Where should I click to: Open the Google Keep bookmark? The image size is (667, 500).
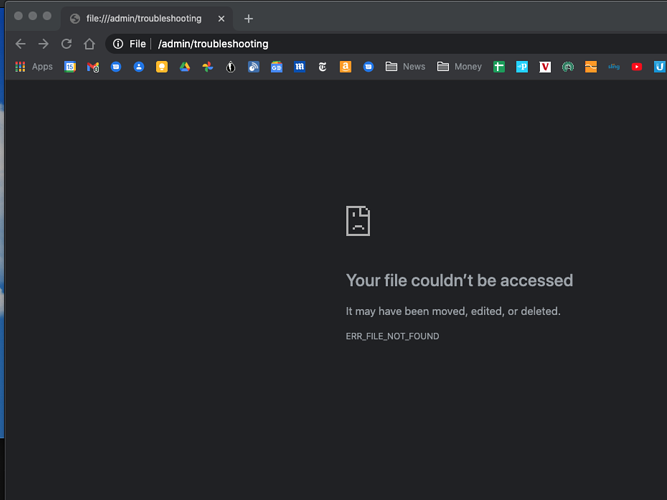coord(162,67)
